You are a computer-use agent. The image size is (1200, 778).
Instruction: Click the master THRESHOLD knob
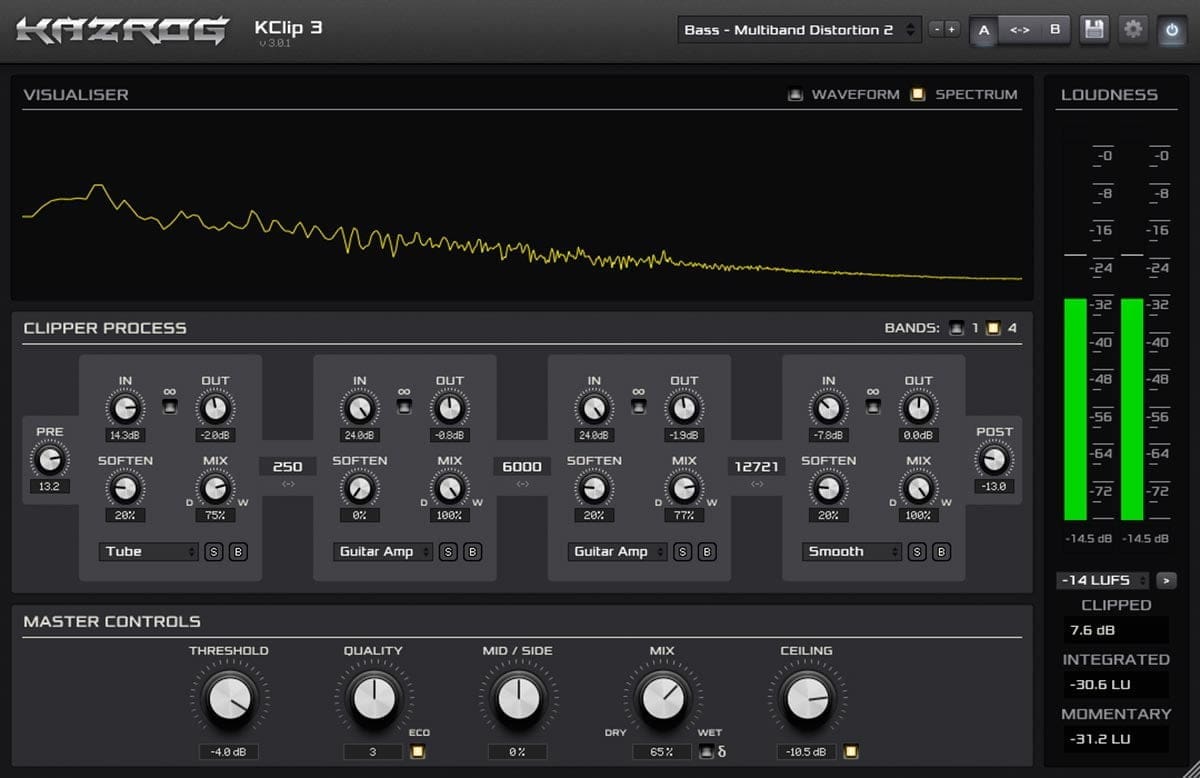(229, 699)
